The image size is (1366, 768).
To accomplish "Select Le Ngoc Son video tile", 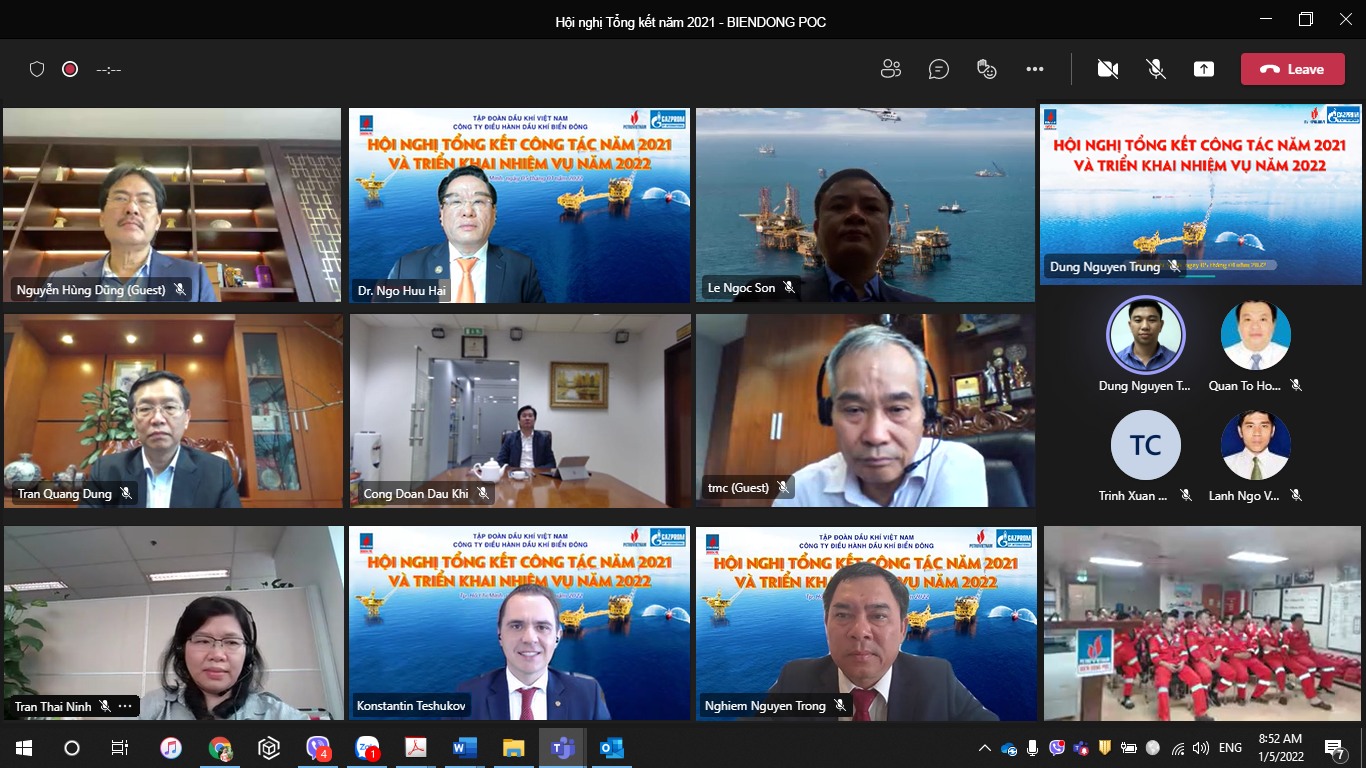I will pos(865,205).
